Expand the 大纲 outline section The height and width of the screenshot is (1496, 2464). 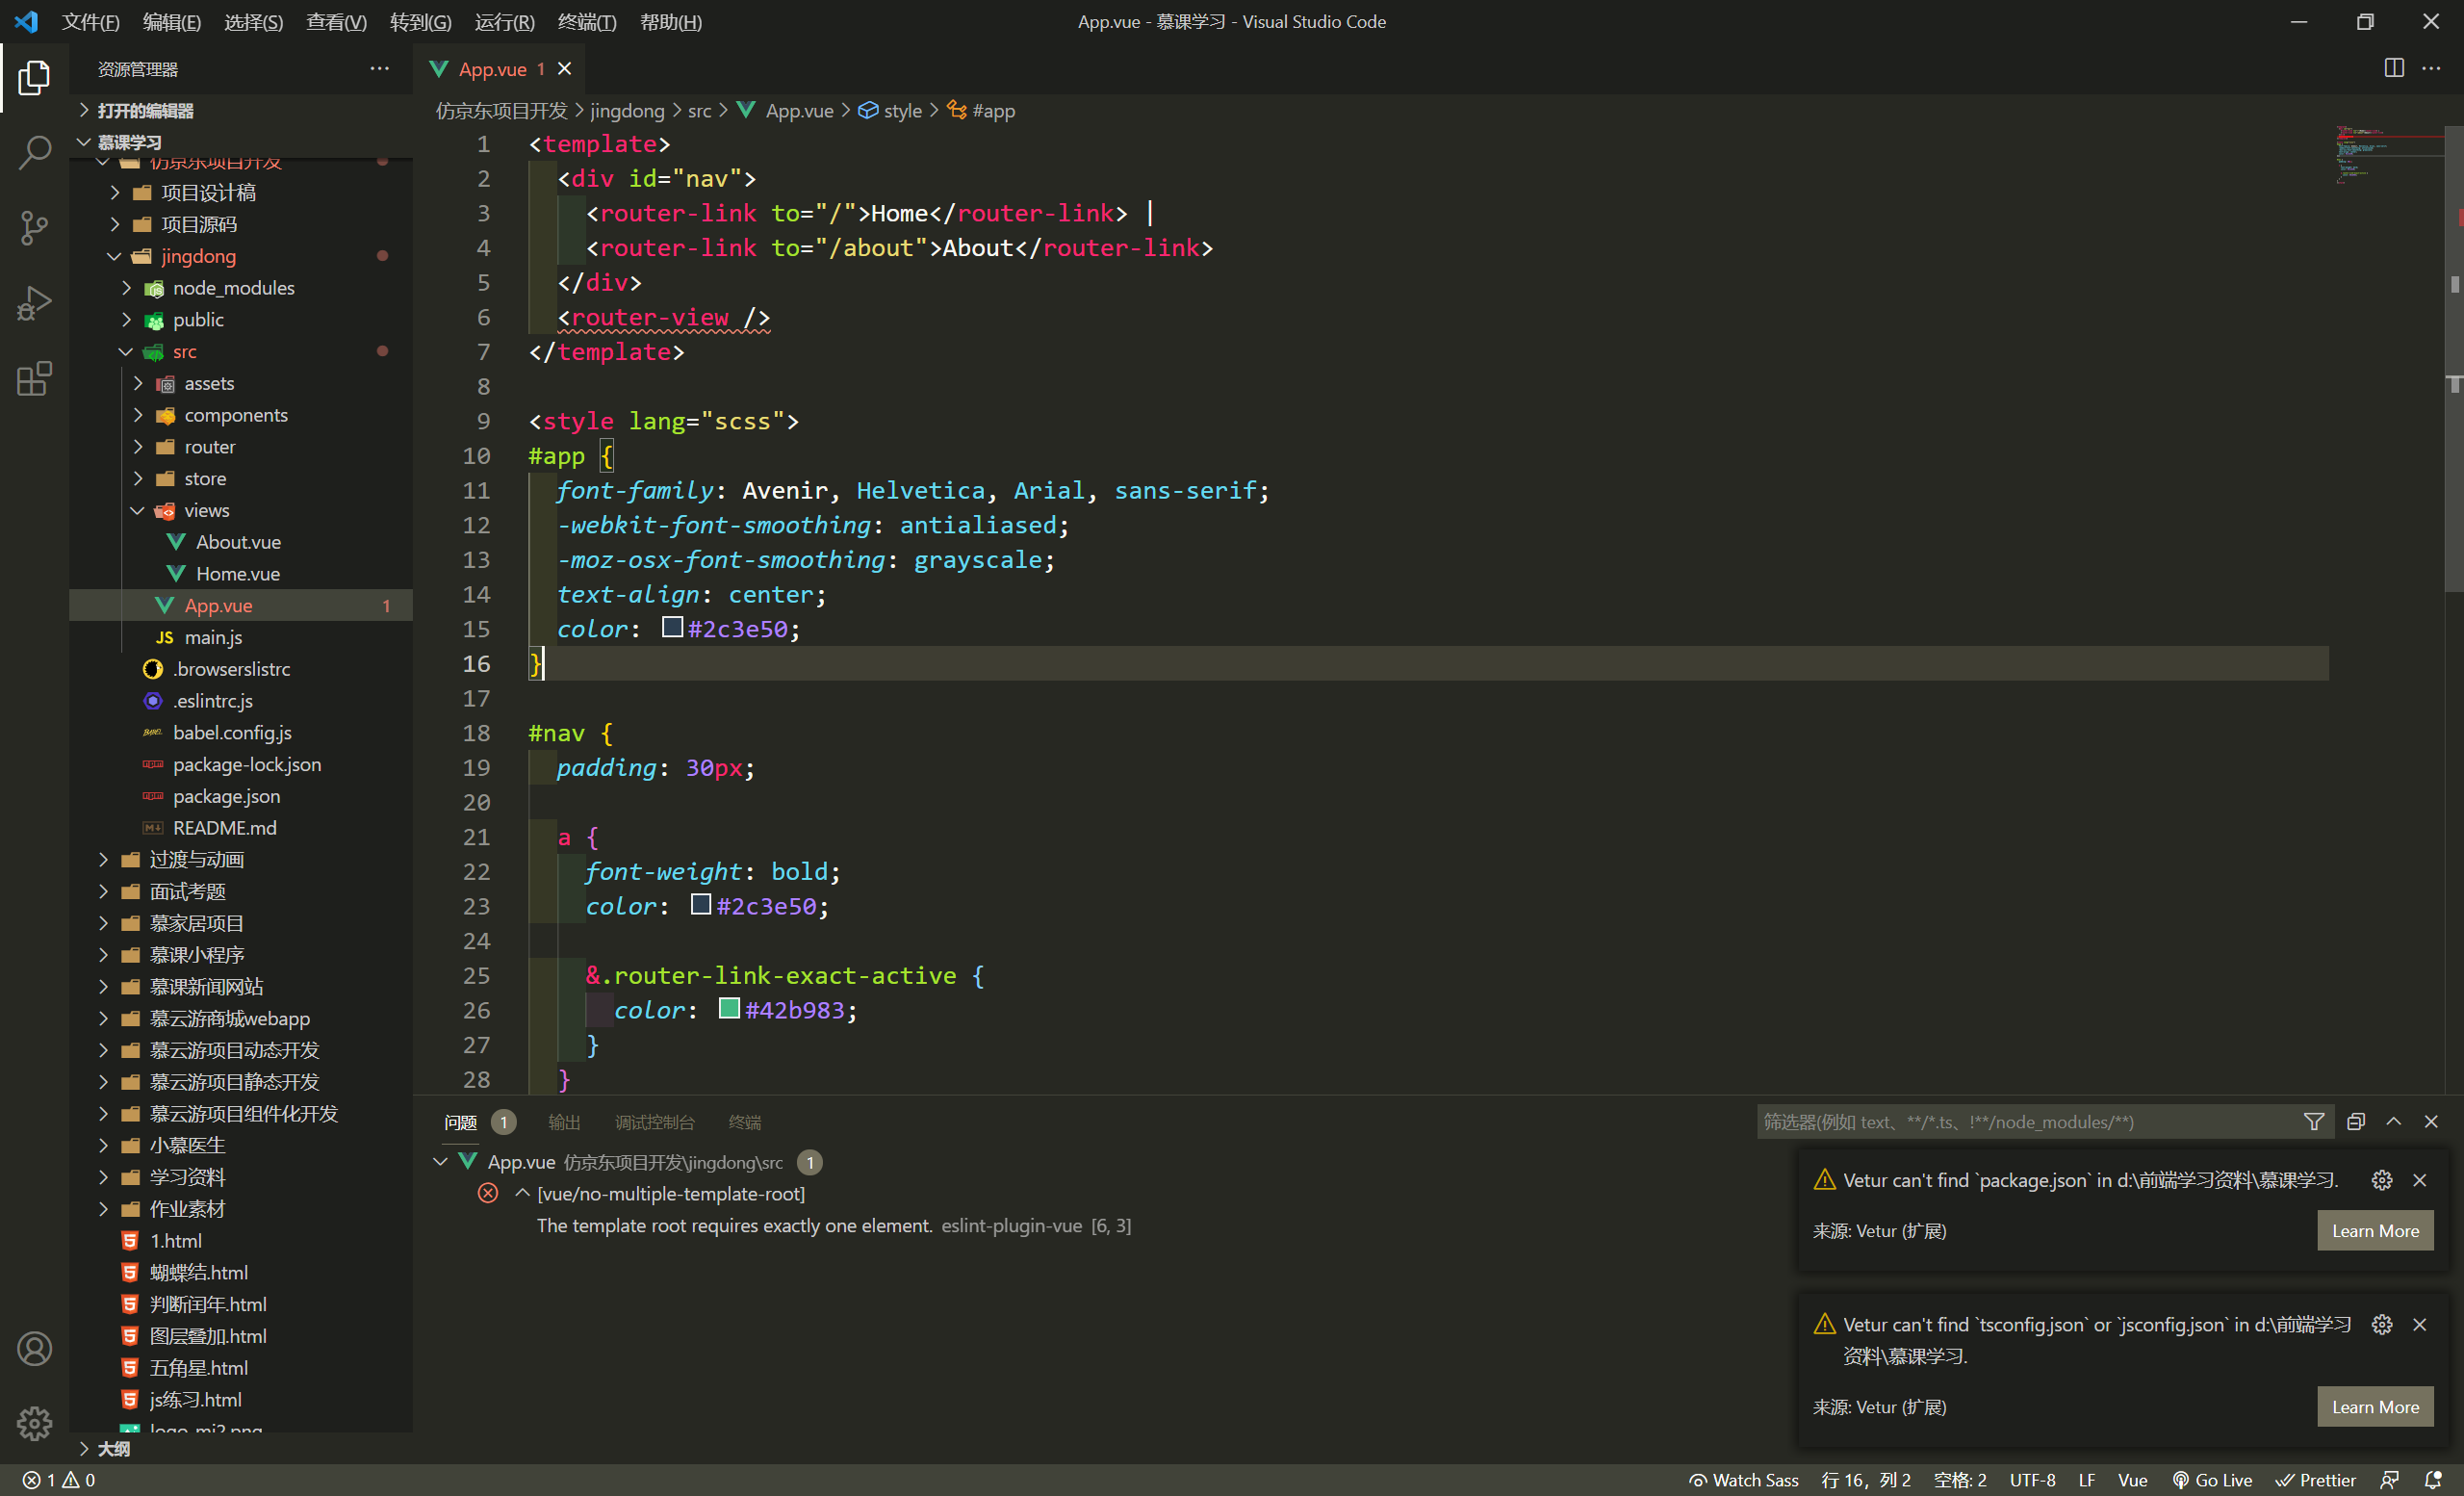pyautogui.click(x=113, y=1448)
